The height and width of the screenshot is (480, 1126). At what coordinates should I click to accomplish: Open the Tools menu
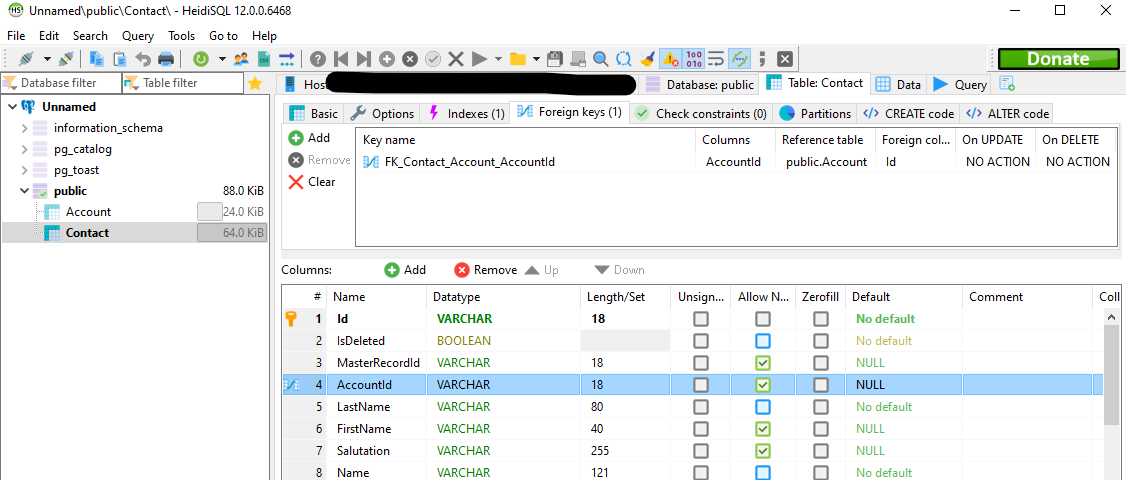182,35
